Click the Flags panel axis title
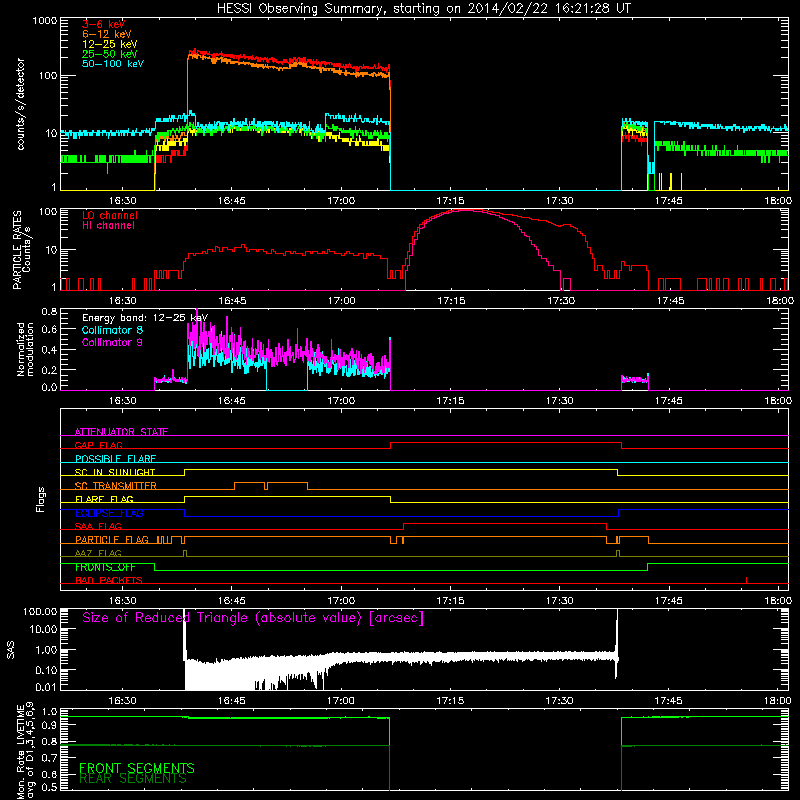 point(40,499)
